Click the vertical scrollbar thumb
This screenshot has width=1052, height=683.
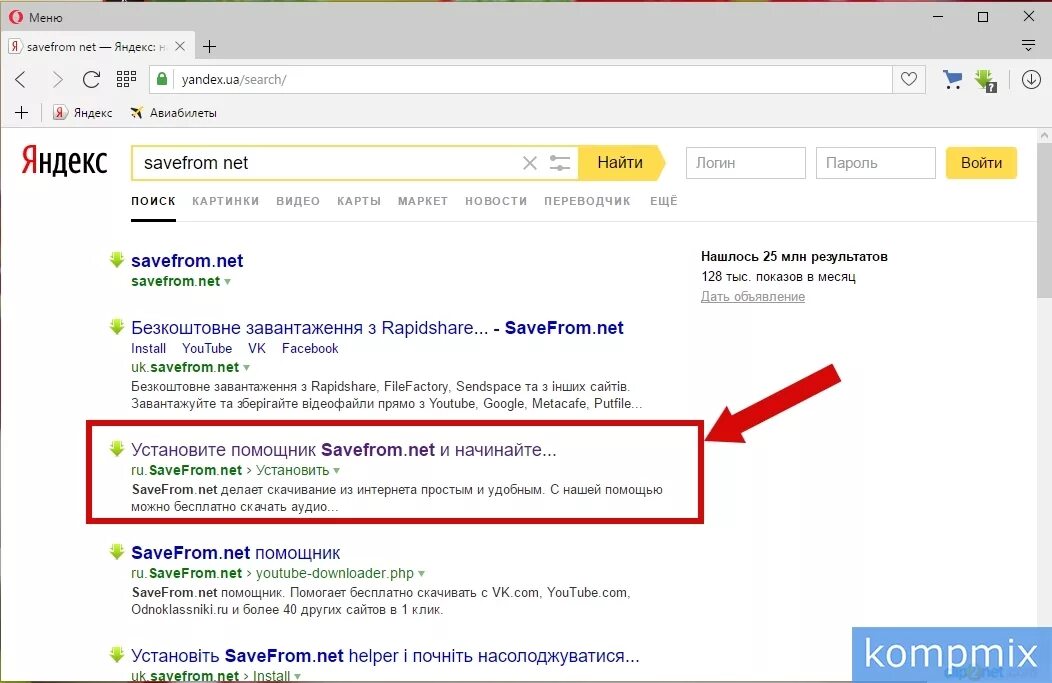tap(1044, 219)
